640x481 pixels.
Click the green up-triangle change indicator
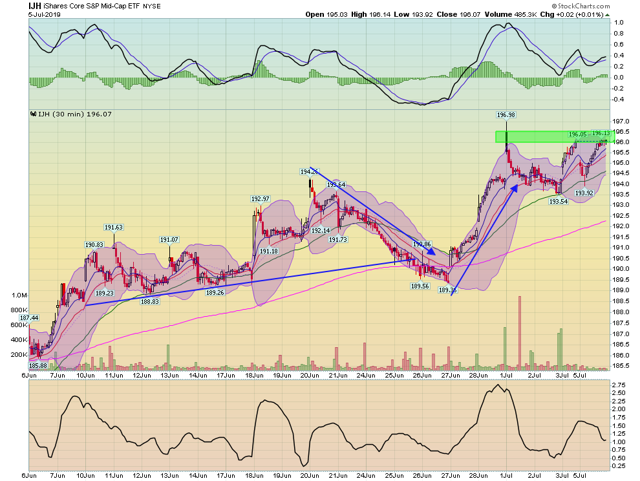point(607,15)
